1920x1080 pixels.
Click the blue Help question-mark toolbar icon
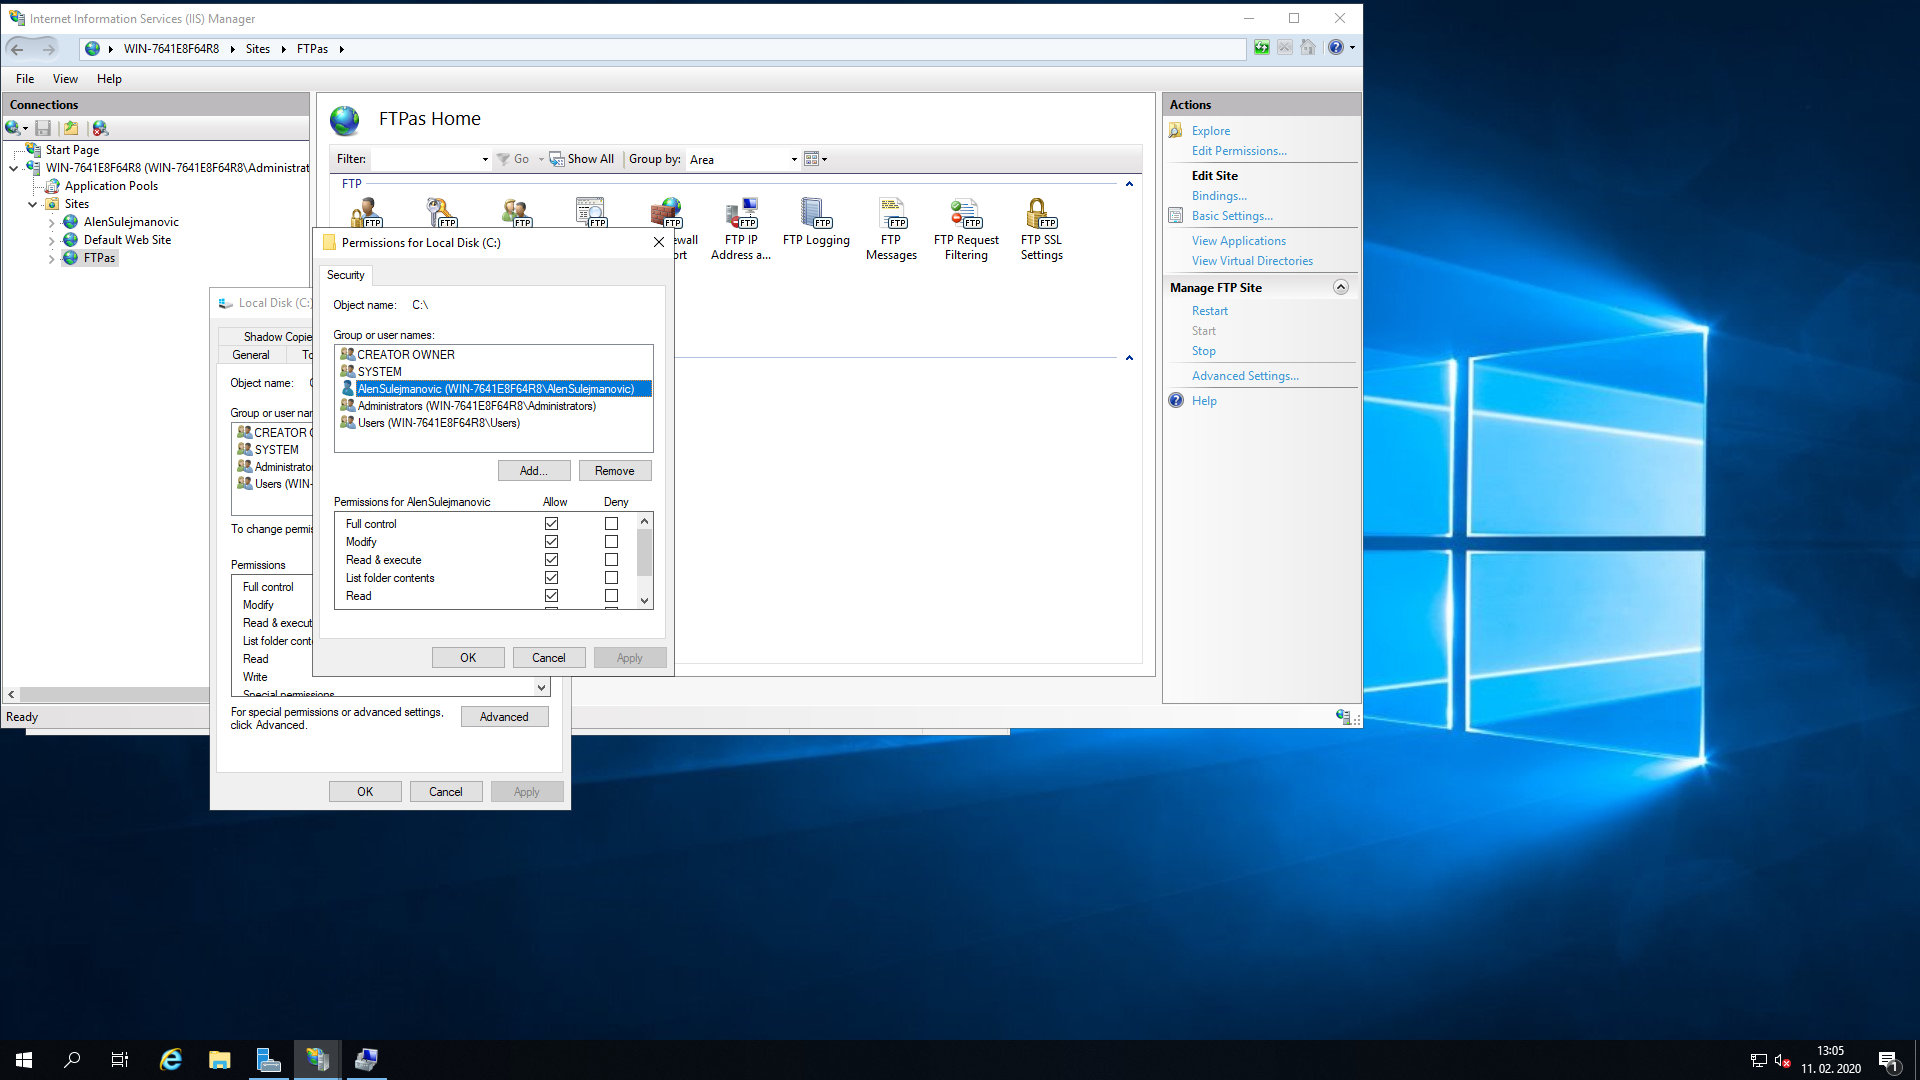click(x=1336, y=48)
